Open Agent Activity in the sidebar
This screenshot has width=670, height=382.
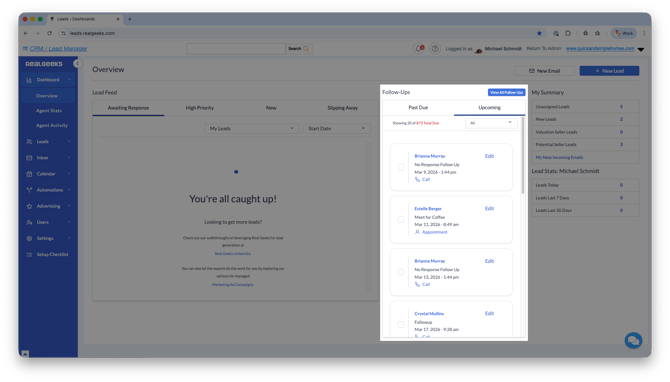52,126
